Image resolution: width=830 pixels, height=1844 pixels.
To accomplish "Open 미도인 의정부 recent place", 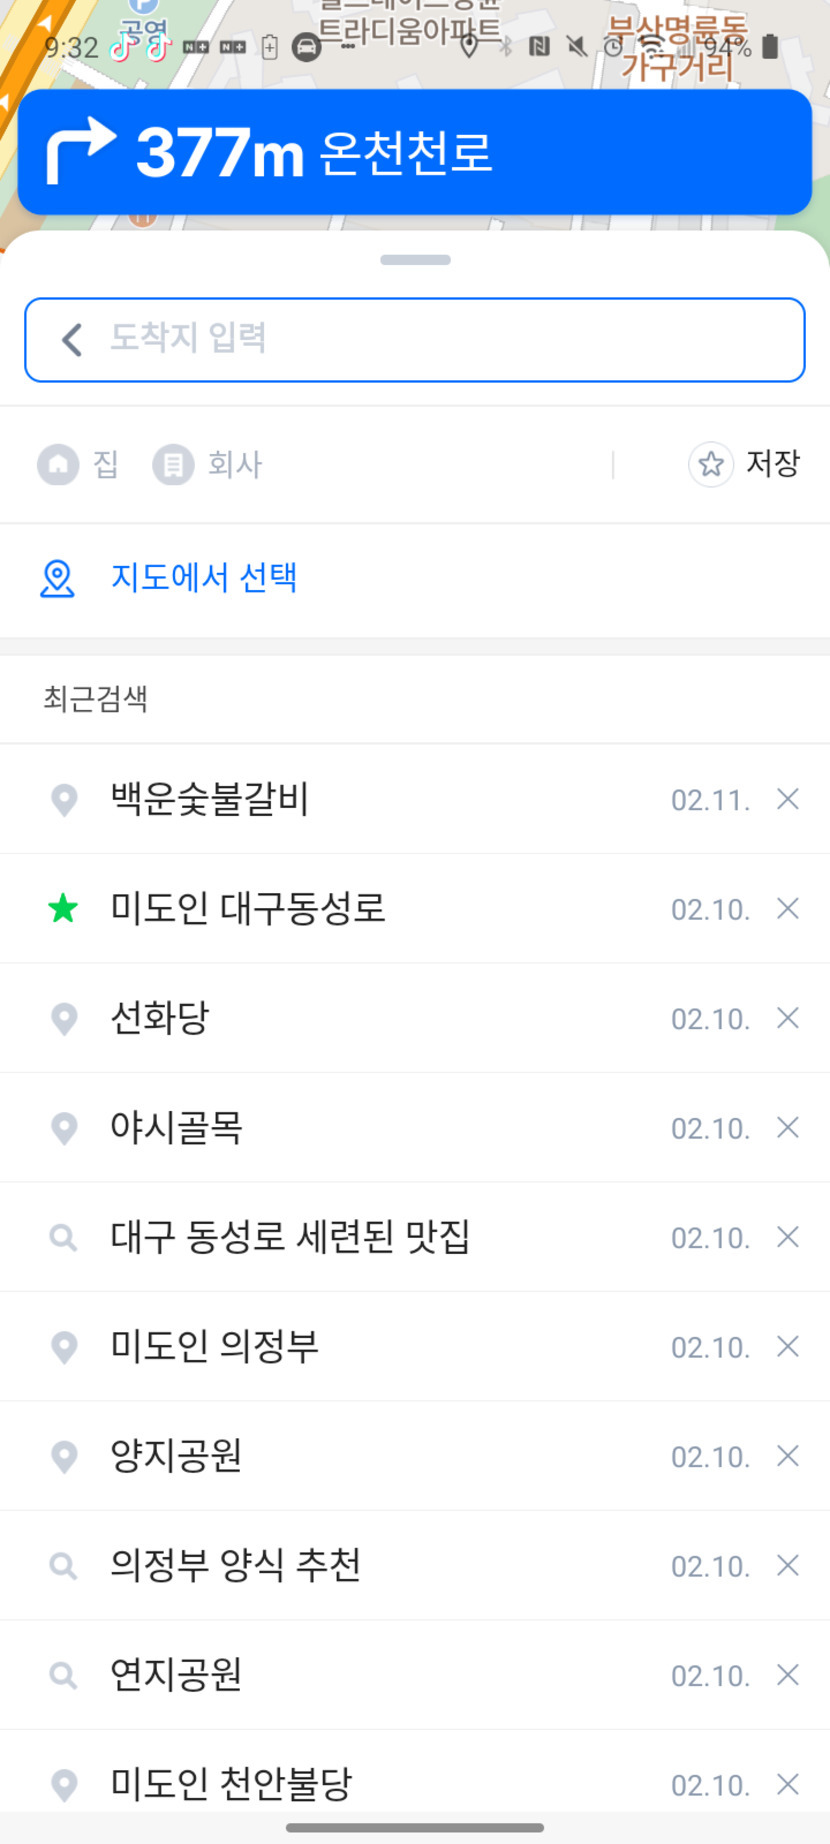I will point(214,1347).
